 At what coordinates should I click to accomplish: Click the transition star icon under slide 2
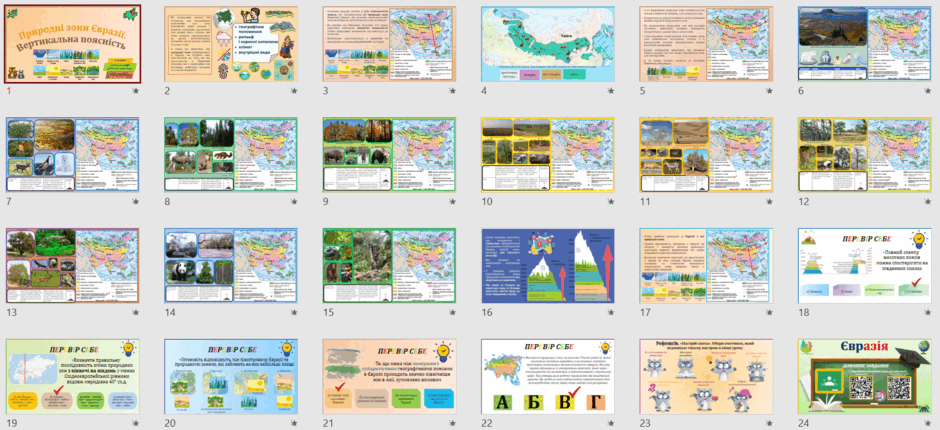point(294,91)
